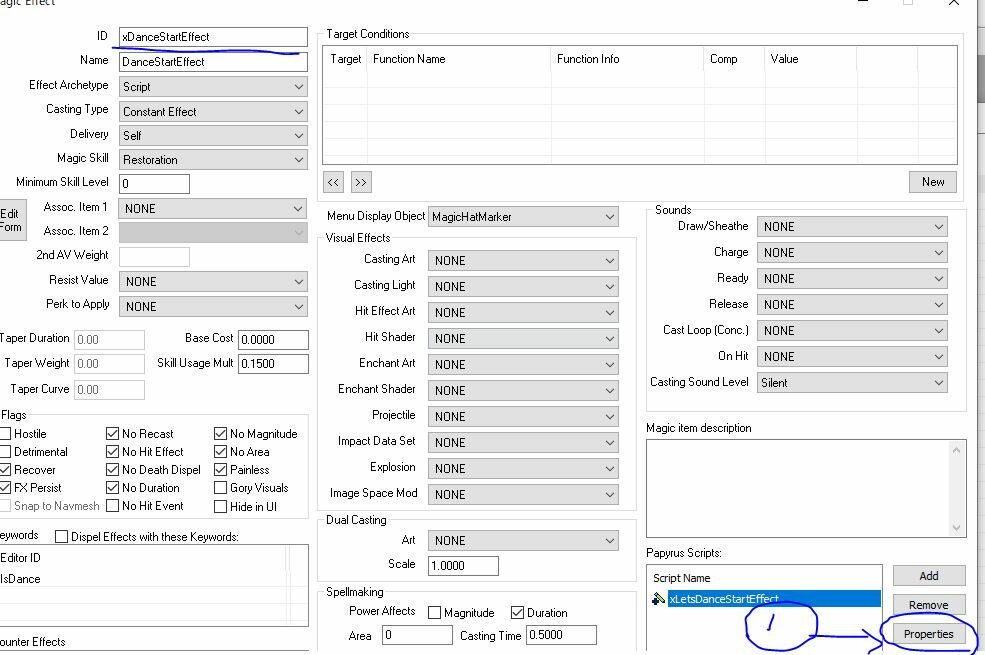This screenshot has height=655, width=985.
Task: Uncheck the No Recast flag
Action: [112, 433]
